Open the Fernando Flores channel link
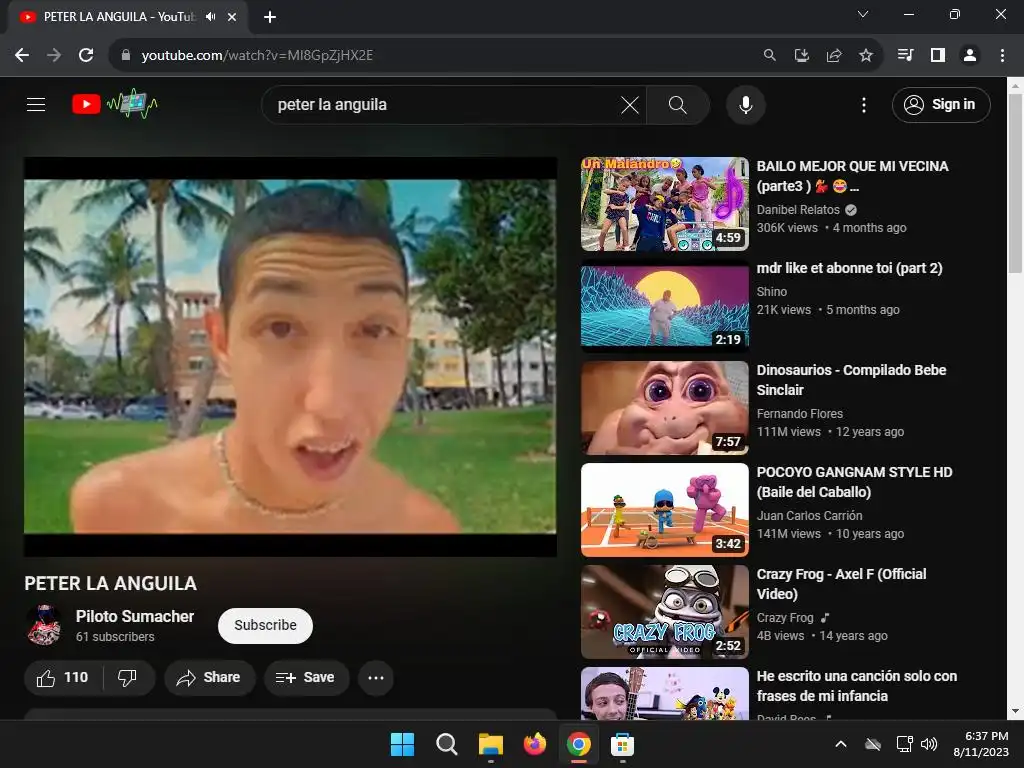This screenshot has width=1024, height=768. point(799,413)
